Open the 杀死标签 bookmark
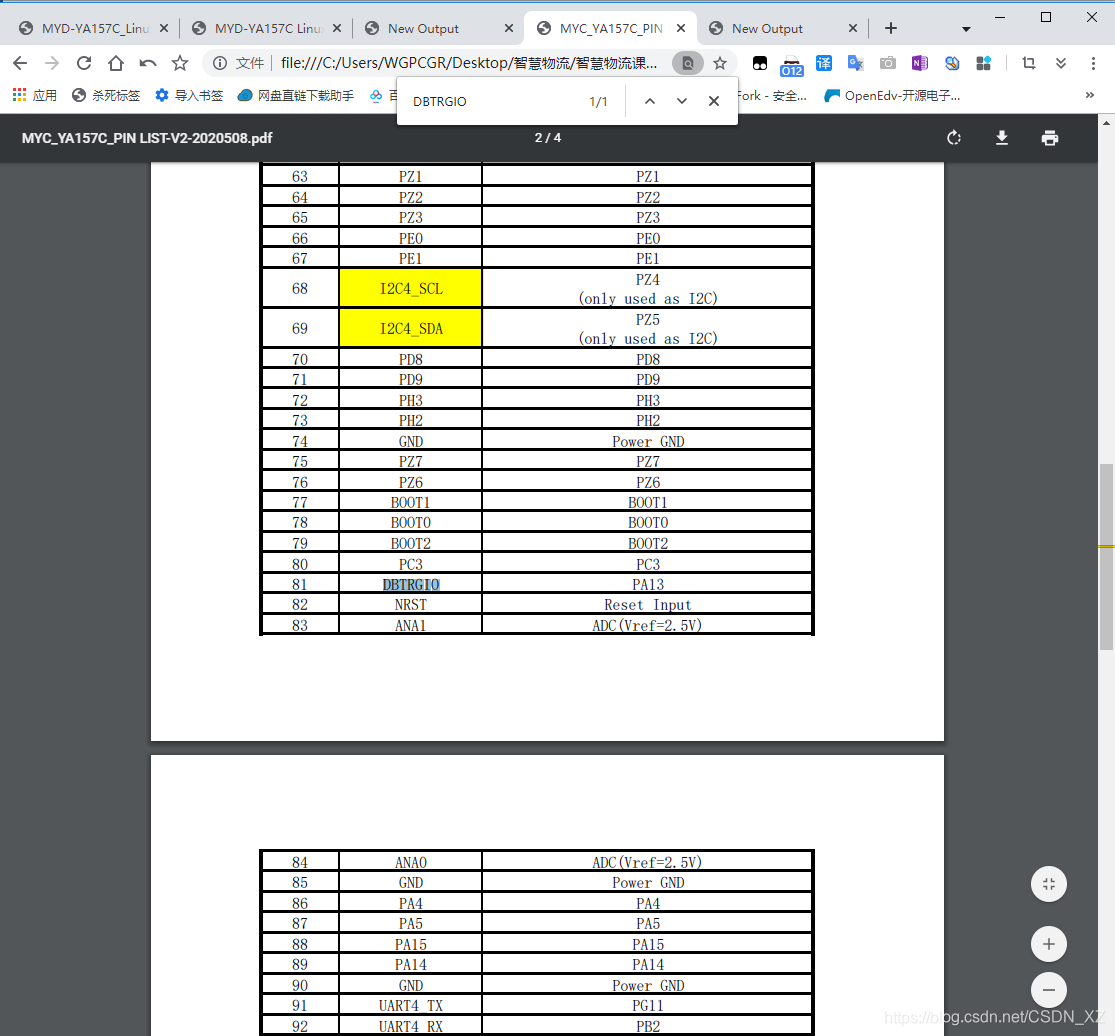This screenshot has height=1036, width=1115. [x=106, y=95]
